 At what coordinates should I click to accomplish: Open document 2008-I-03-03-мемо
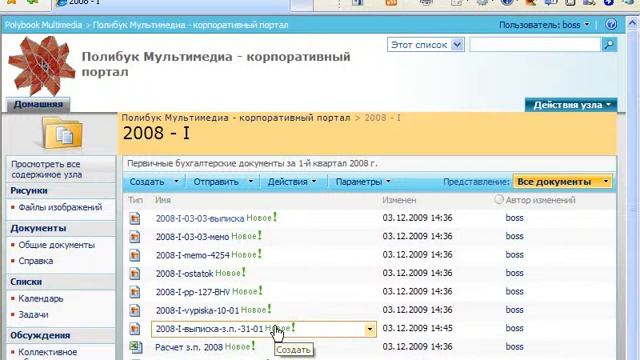coord(192,237)
